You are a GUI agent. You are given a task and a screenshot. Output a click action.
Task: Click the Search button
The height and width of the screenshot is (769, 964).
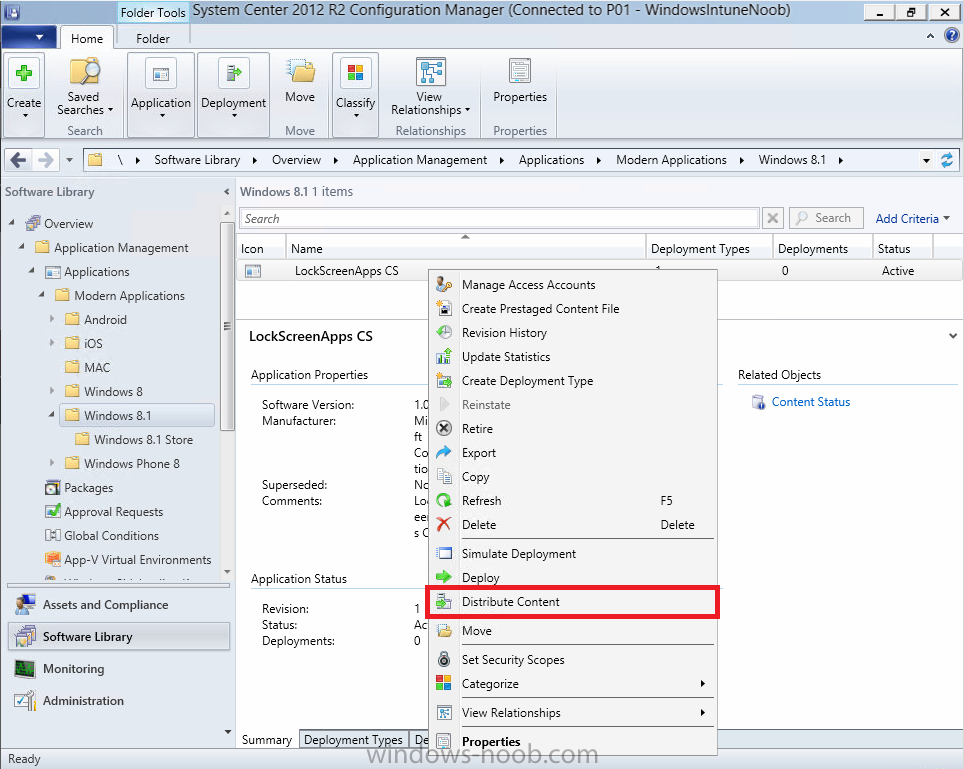pos(826,218)
